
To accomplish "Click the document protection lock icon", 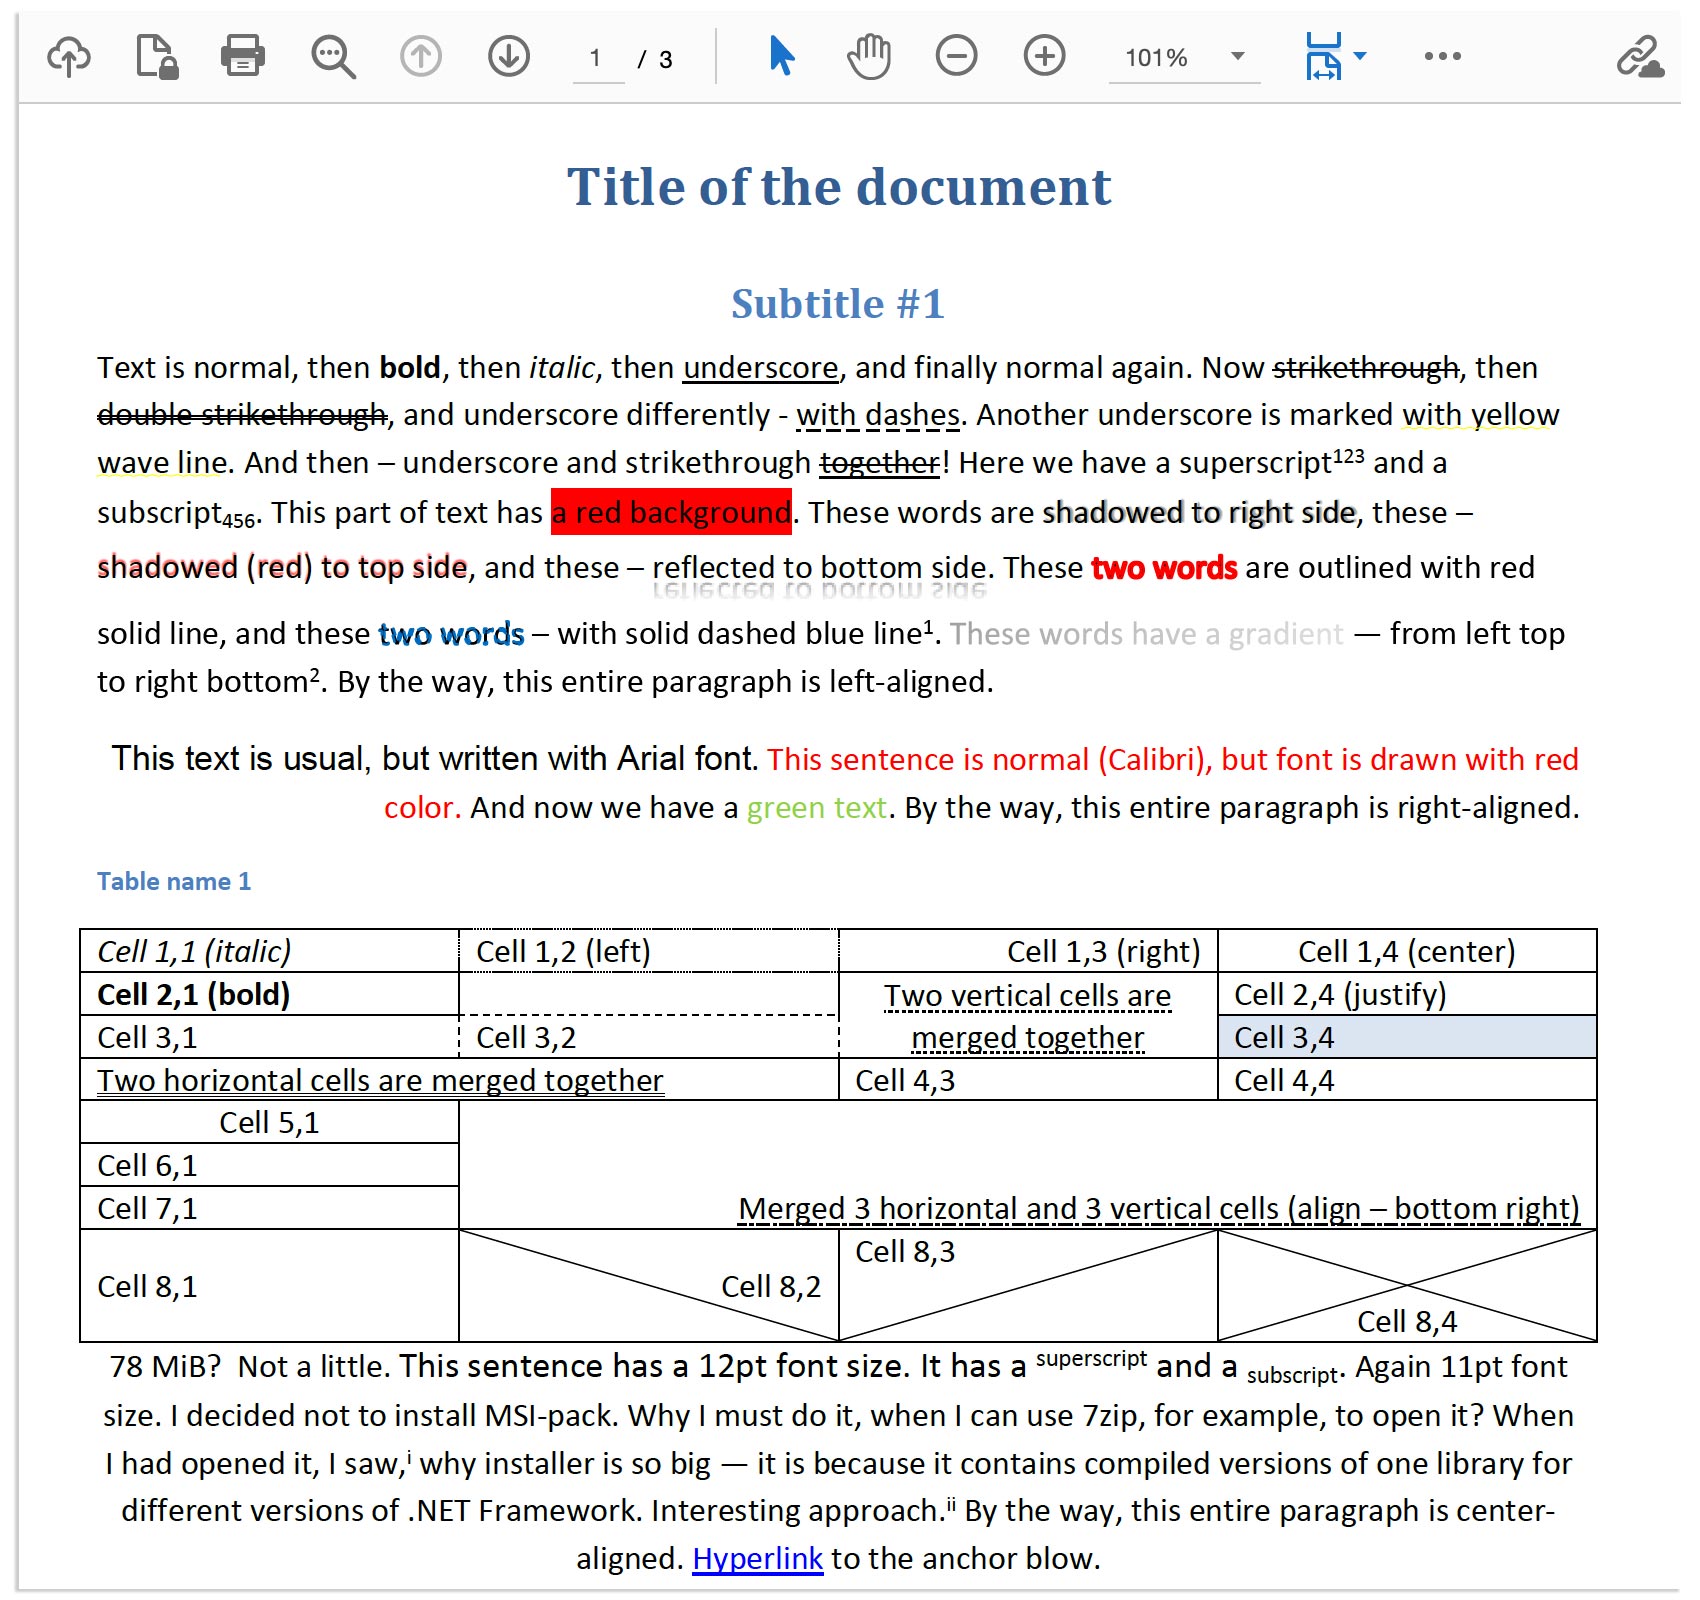I will pyautogui.click(x=158, y=57).
